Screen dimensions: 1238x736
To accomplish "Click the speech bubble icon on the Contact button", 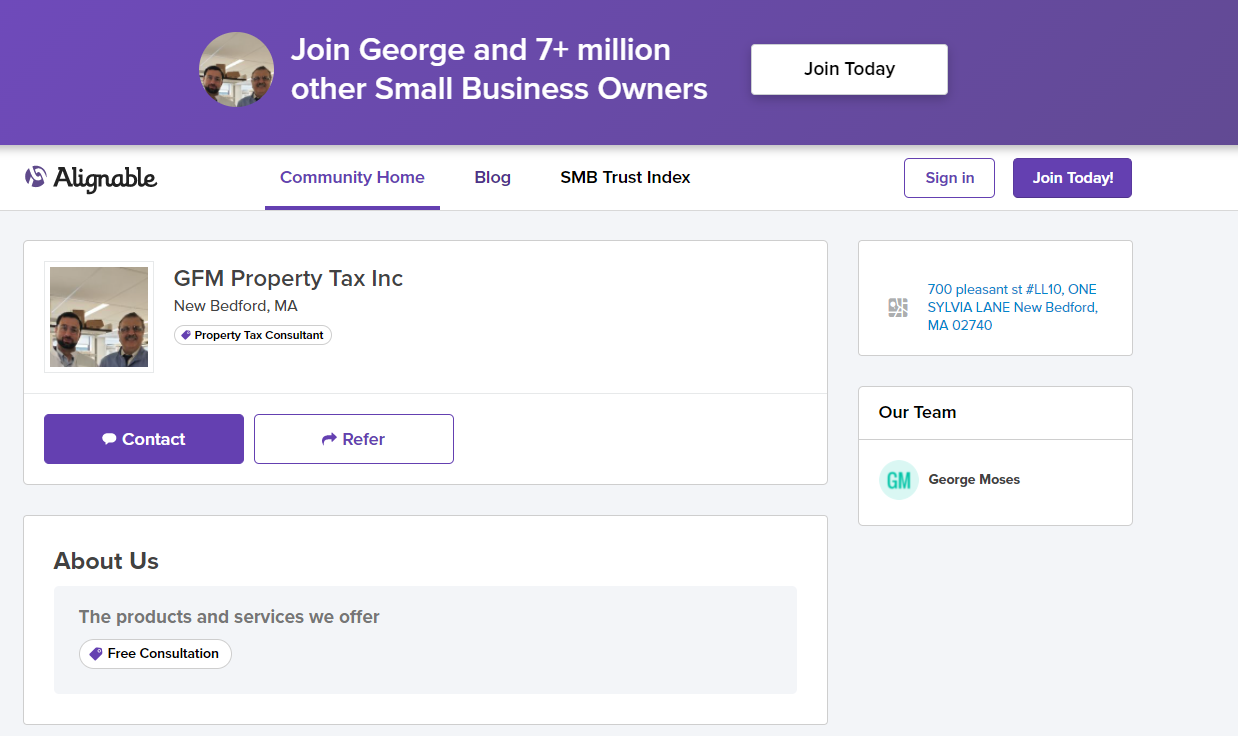I will (x=109, y=439).
